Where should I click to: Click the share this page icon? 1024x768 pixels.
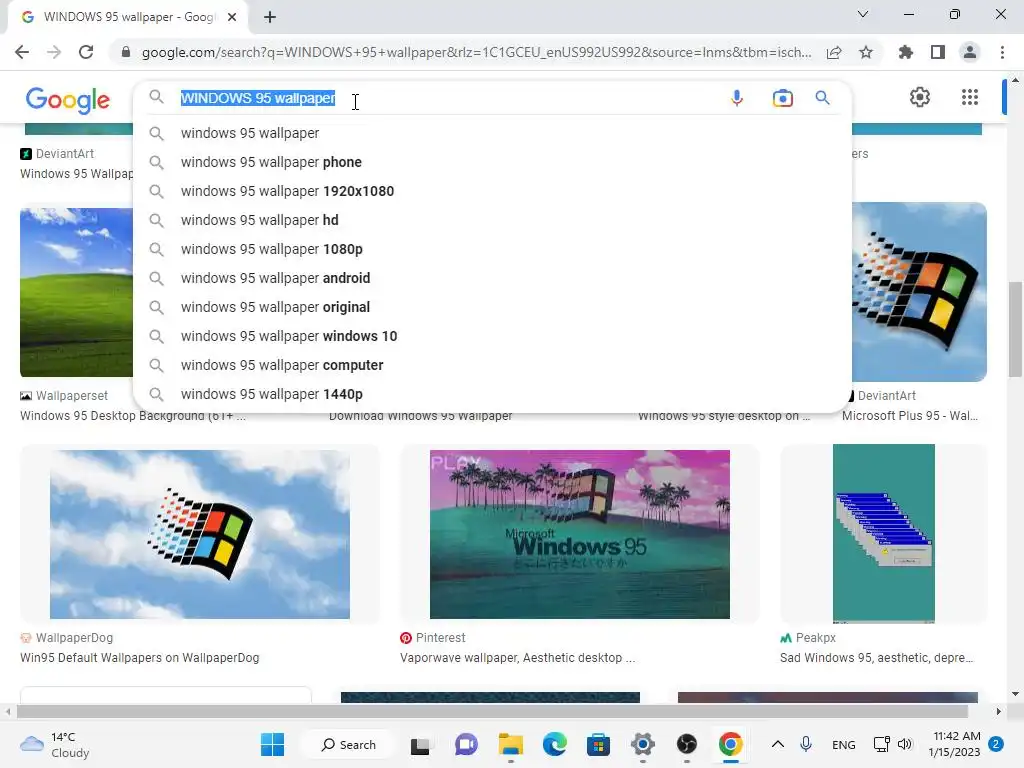[834, 52]
